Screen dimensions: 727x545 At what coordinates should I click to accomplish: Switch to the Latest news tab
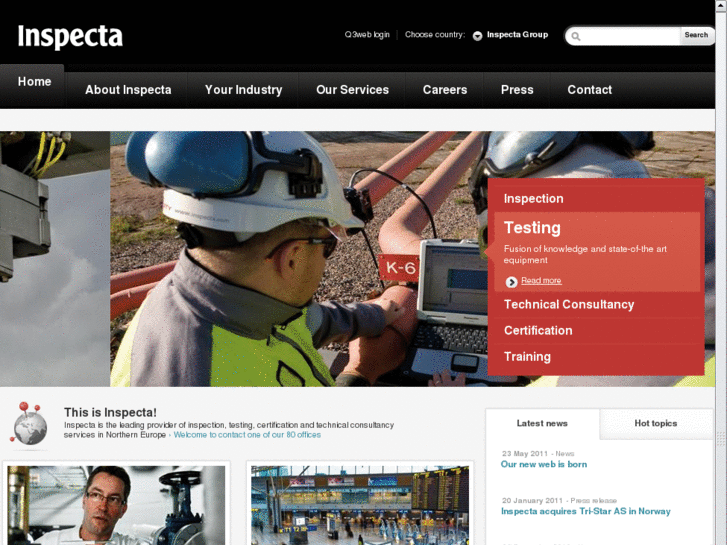click(542, 423)
